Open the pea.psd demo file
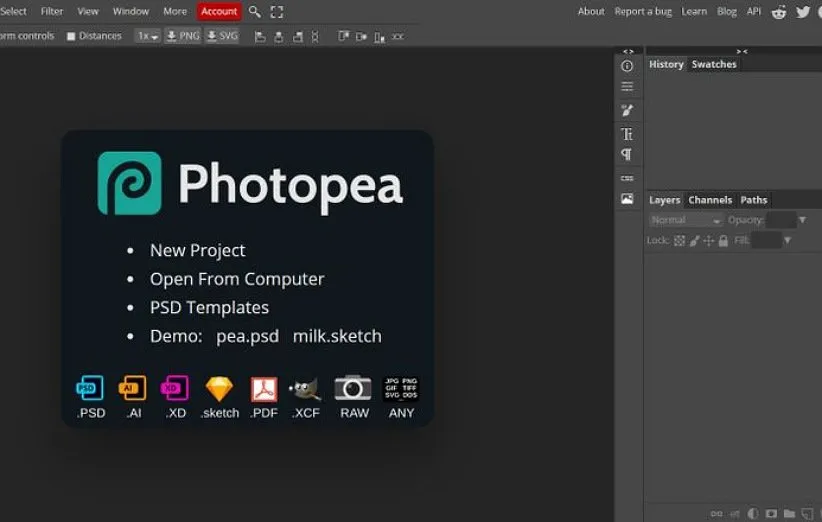 click(247, 336)
